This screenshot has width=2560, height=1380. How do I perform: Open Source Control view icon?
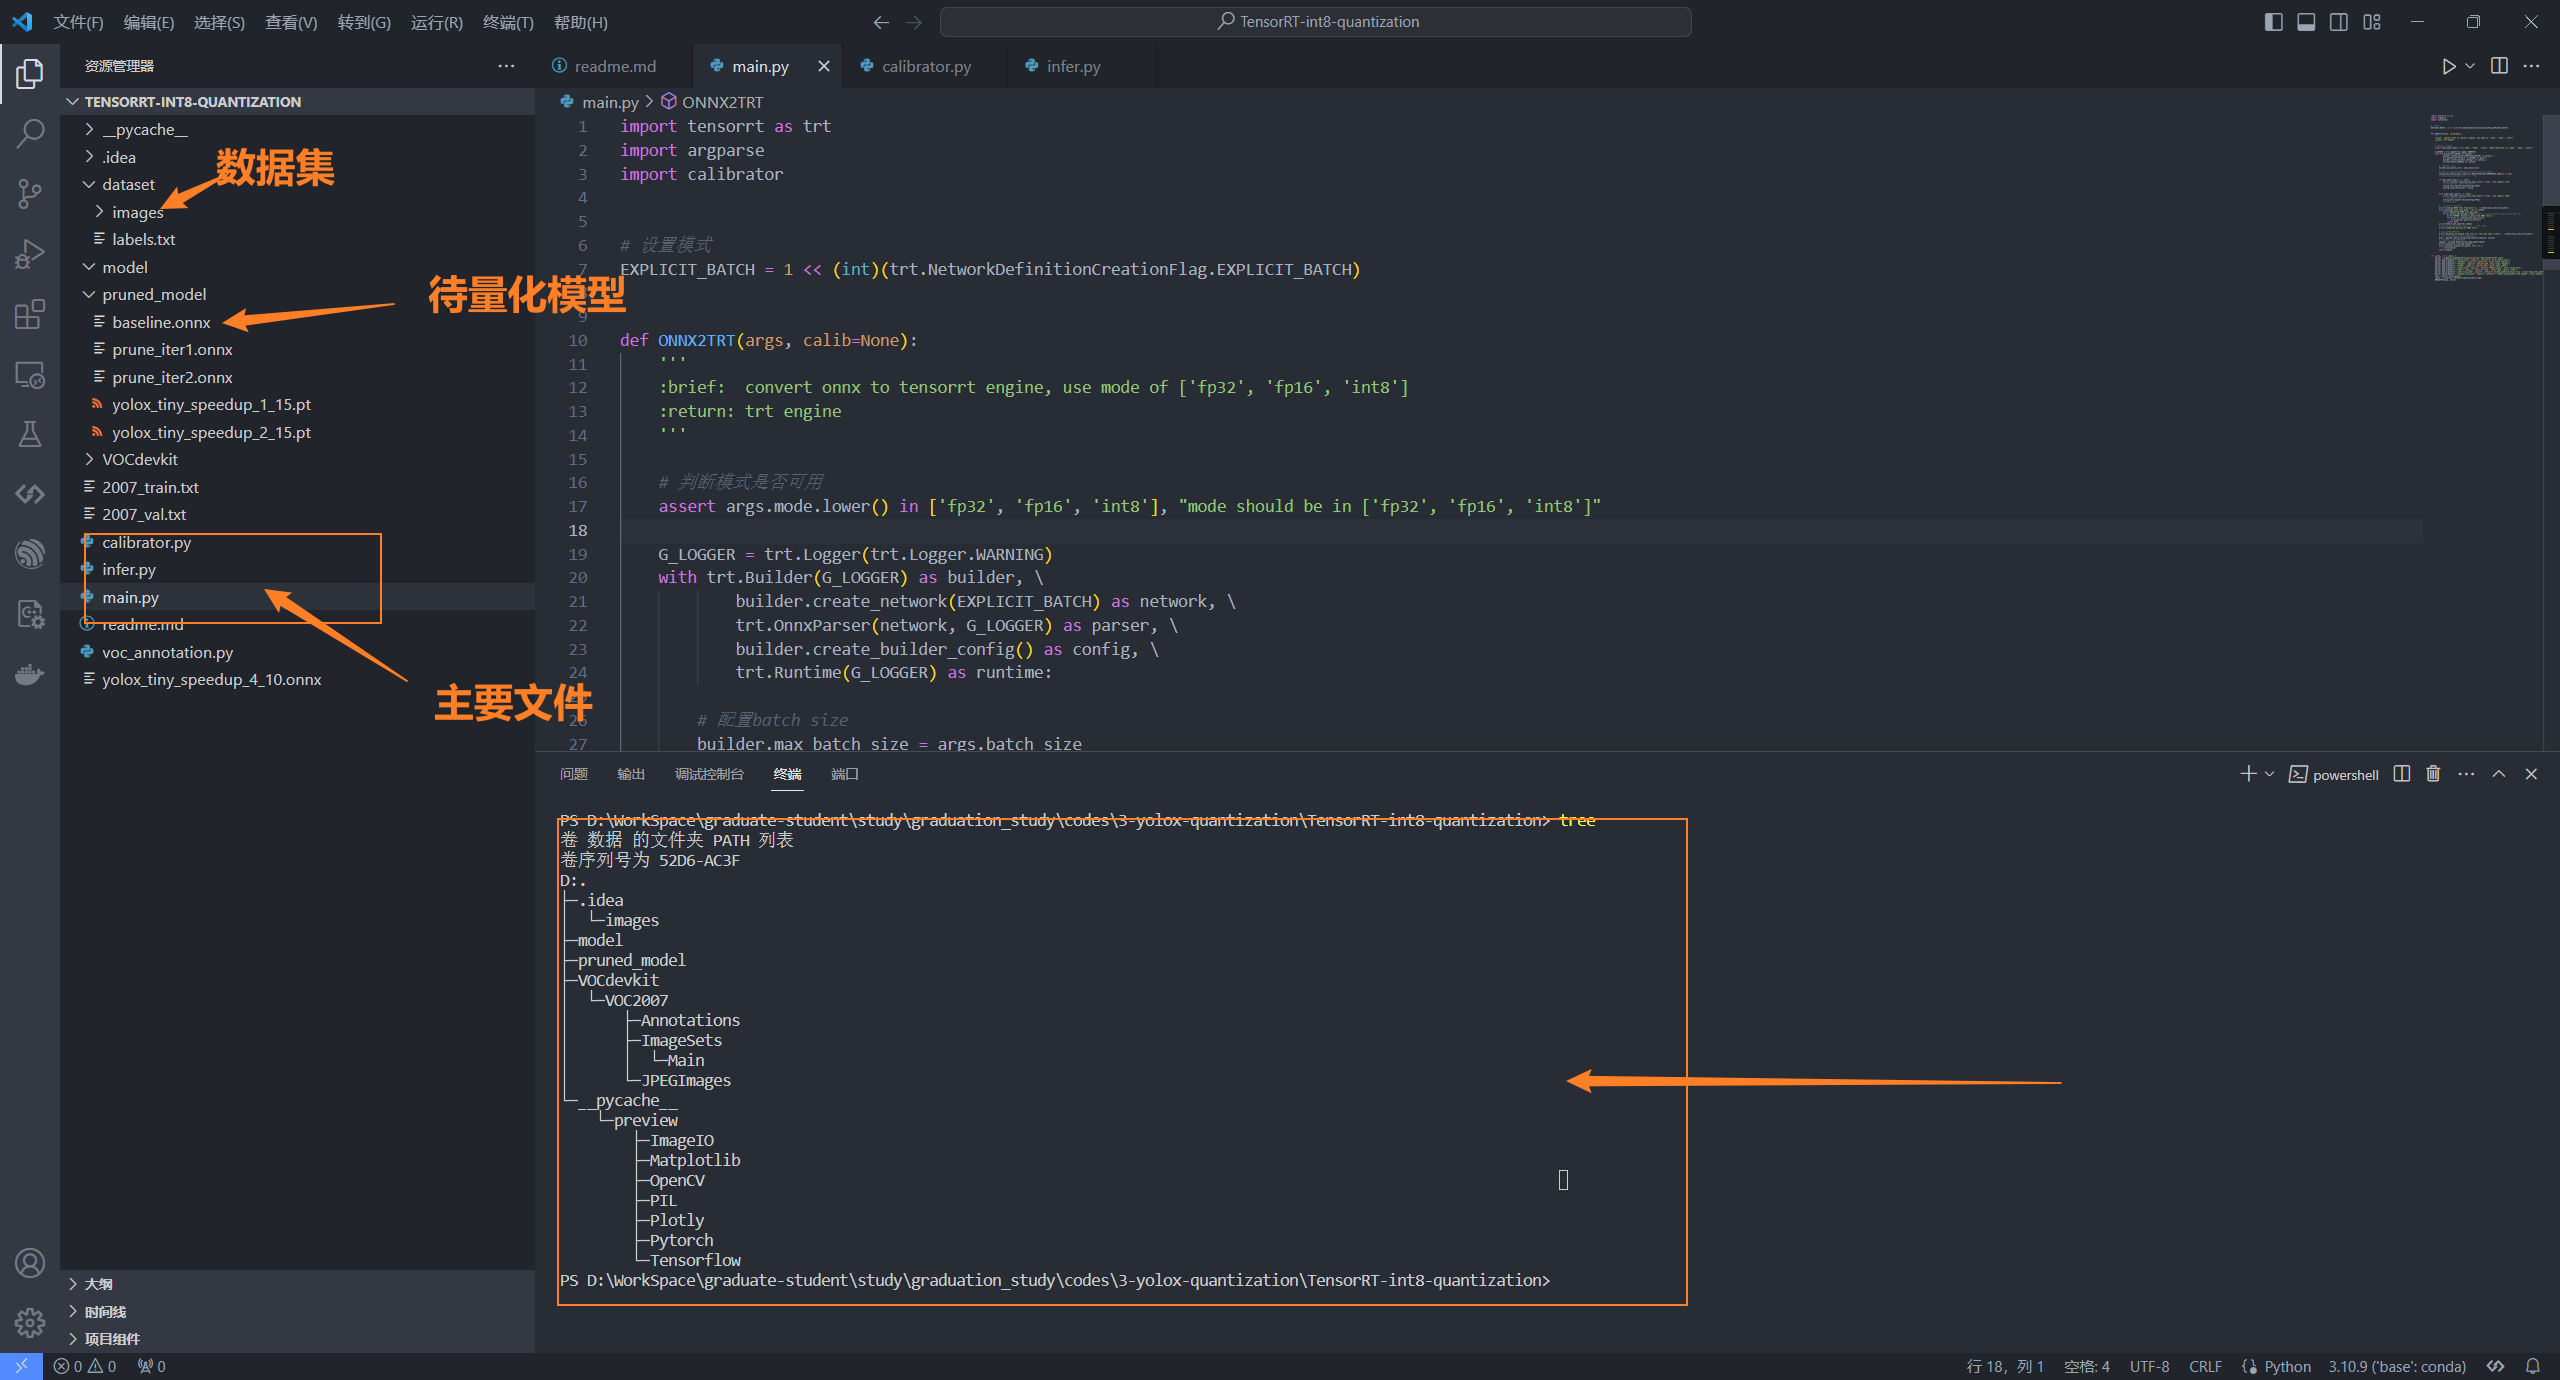pyautogui.click(x=30, y=194)
